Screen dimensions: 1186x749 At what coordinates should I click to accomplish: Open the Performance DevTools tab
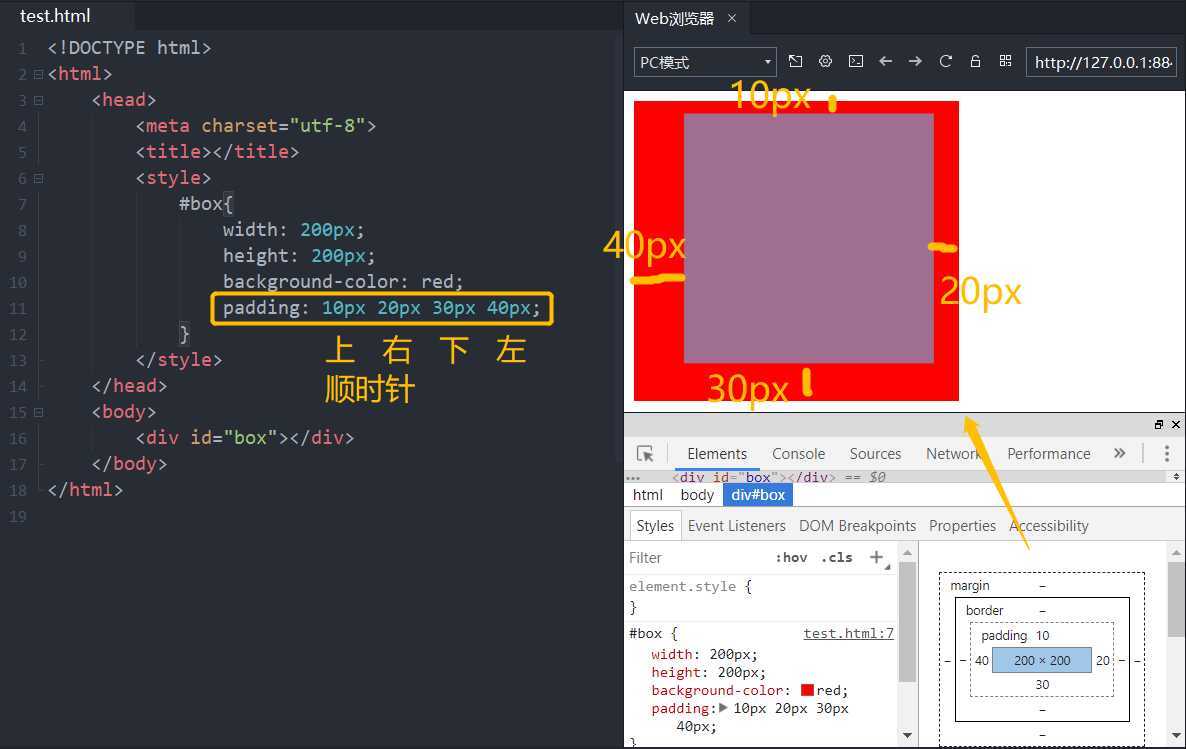[x=1048, y=453]
